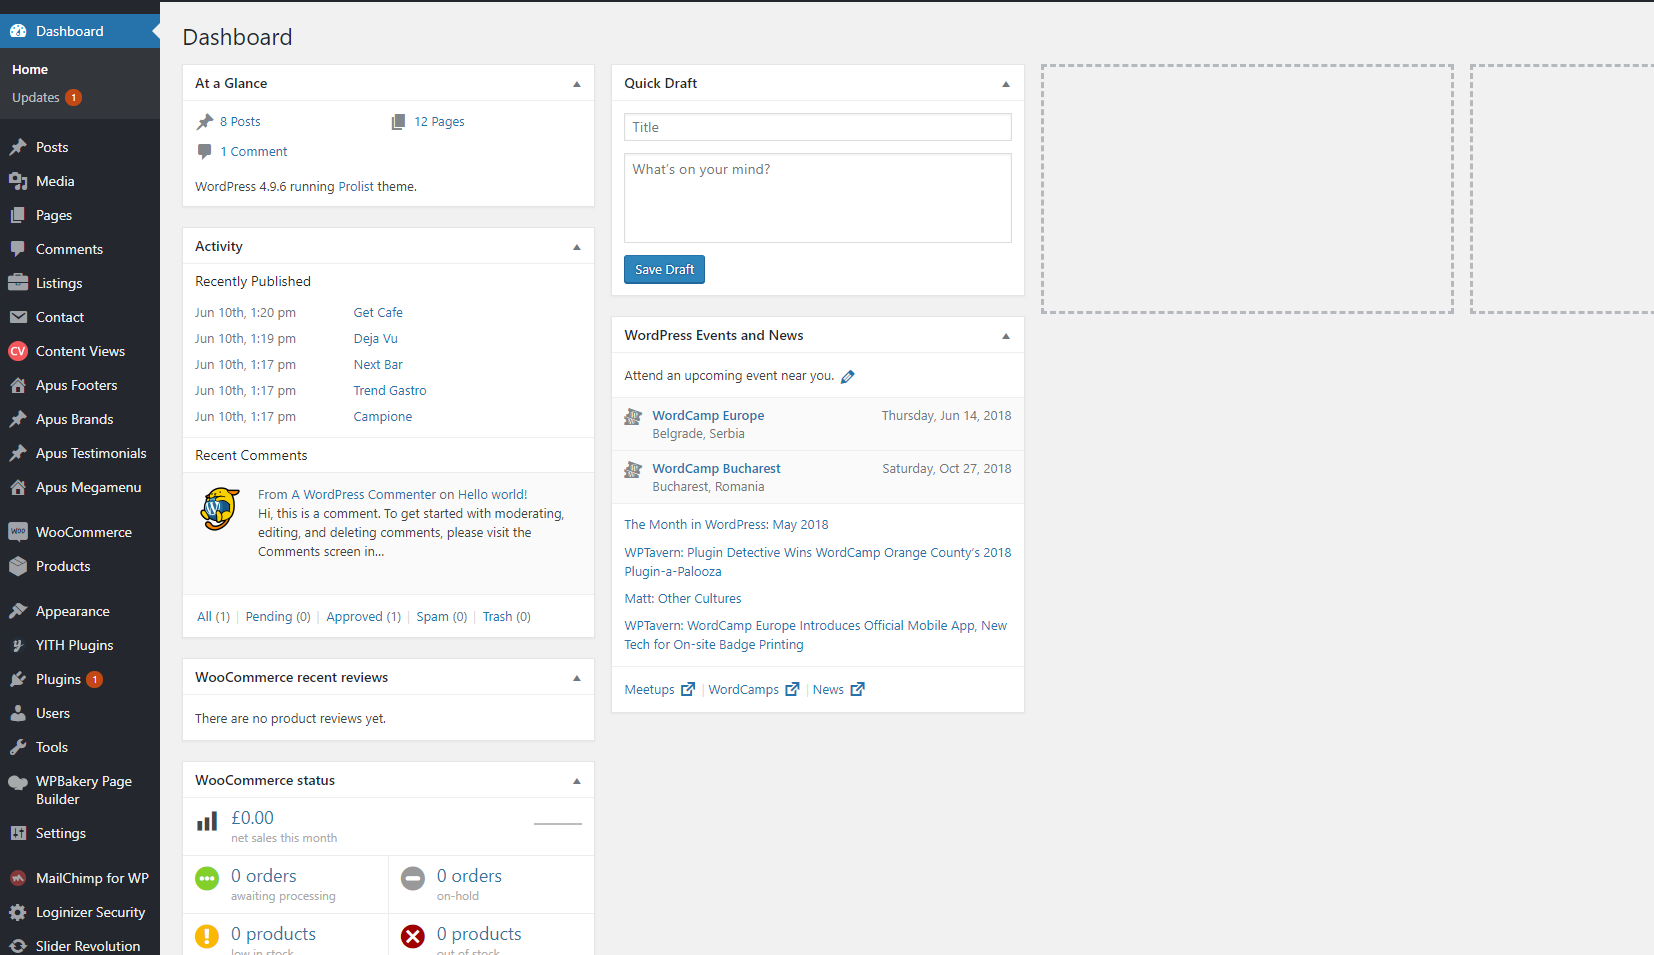The width and height of the screenshot is (1654, 955).
Task: Open the Loginizer Security menu
Action: [x=91, y=912]
